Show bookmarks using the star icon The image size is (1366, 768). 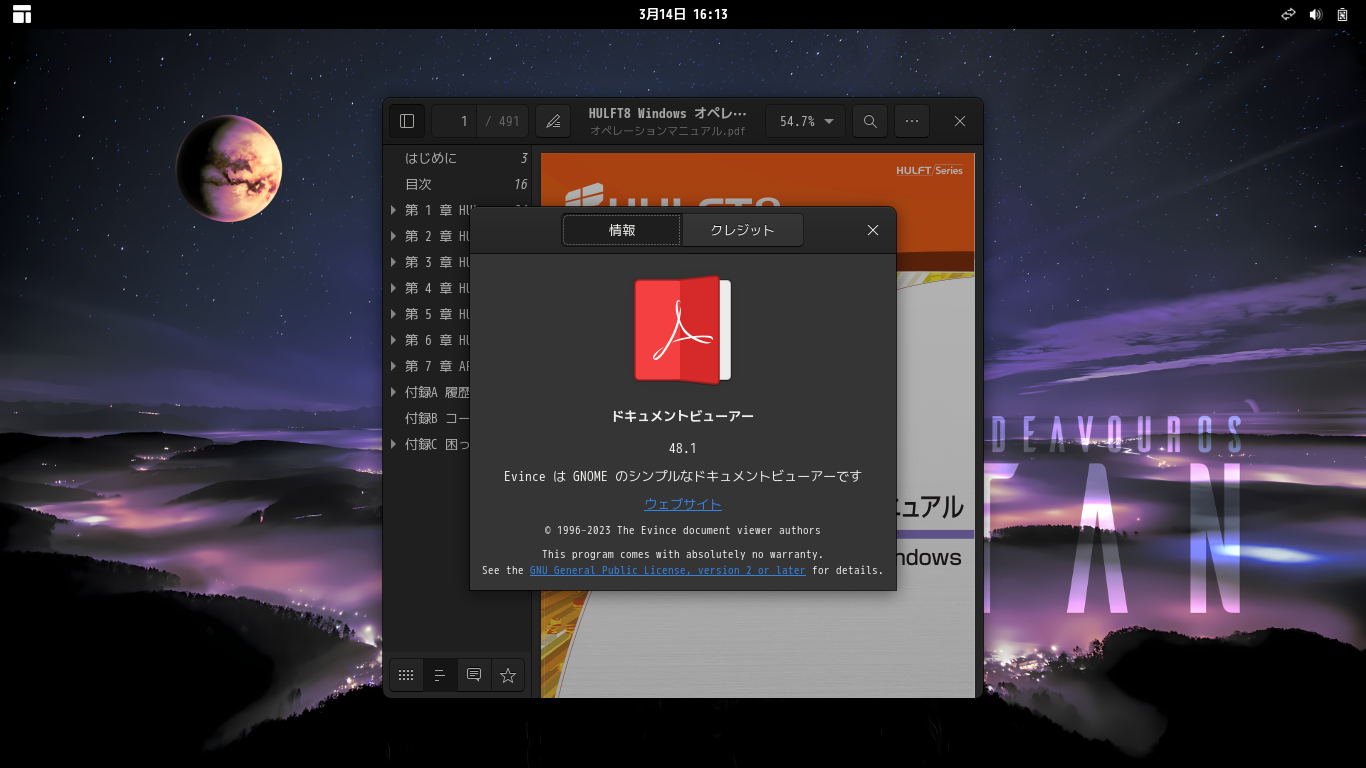point(508,675)
